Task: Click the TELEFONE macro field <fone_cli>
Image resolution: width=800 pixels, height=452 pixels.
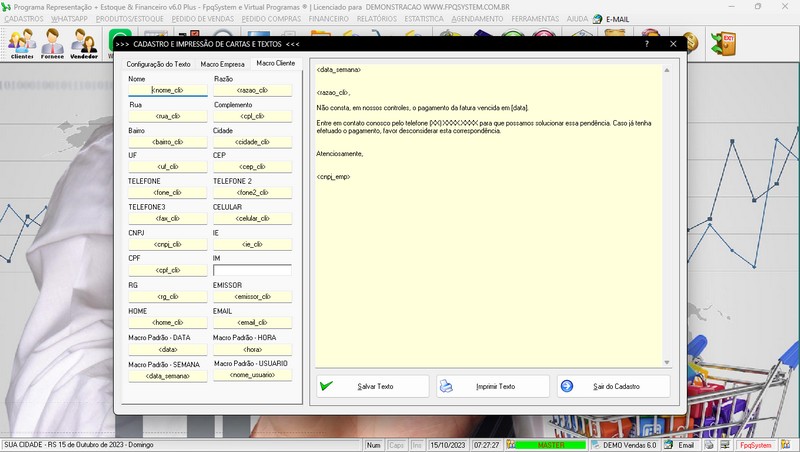Action: click(168, 192)
